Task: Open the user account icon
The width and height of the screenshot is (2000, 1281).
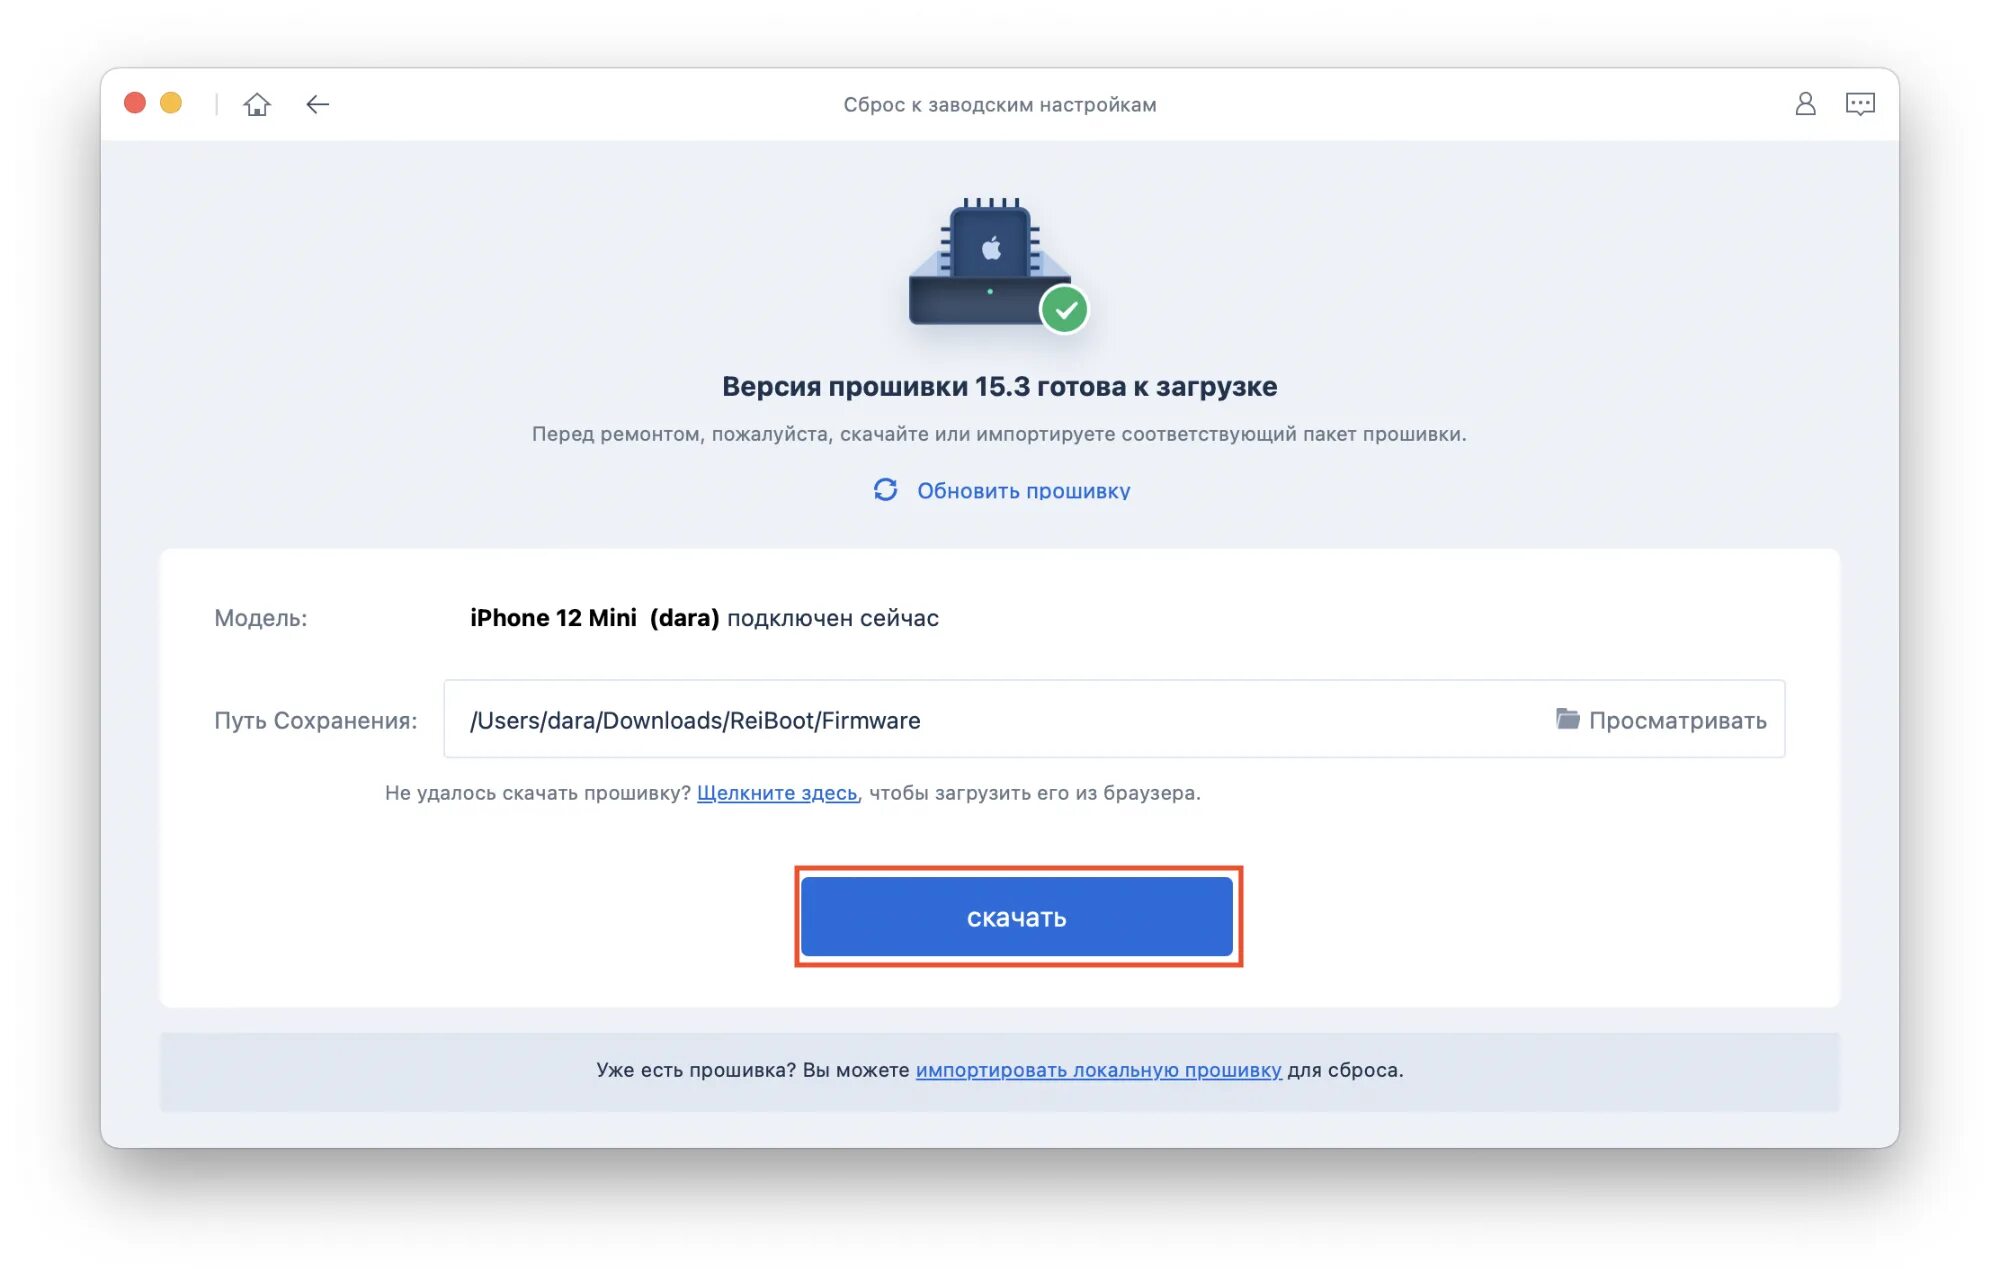Action: click(1805, 104)
